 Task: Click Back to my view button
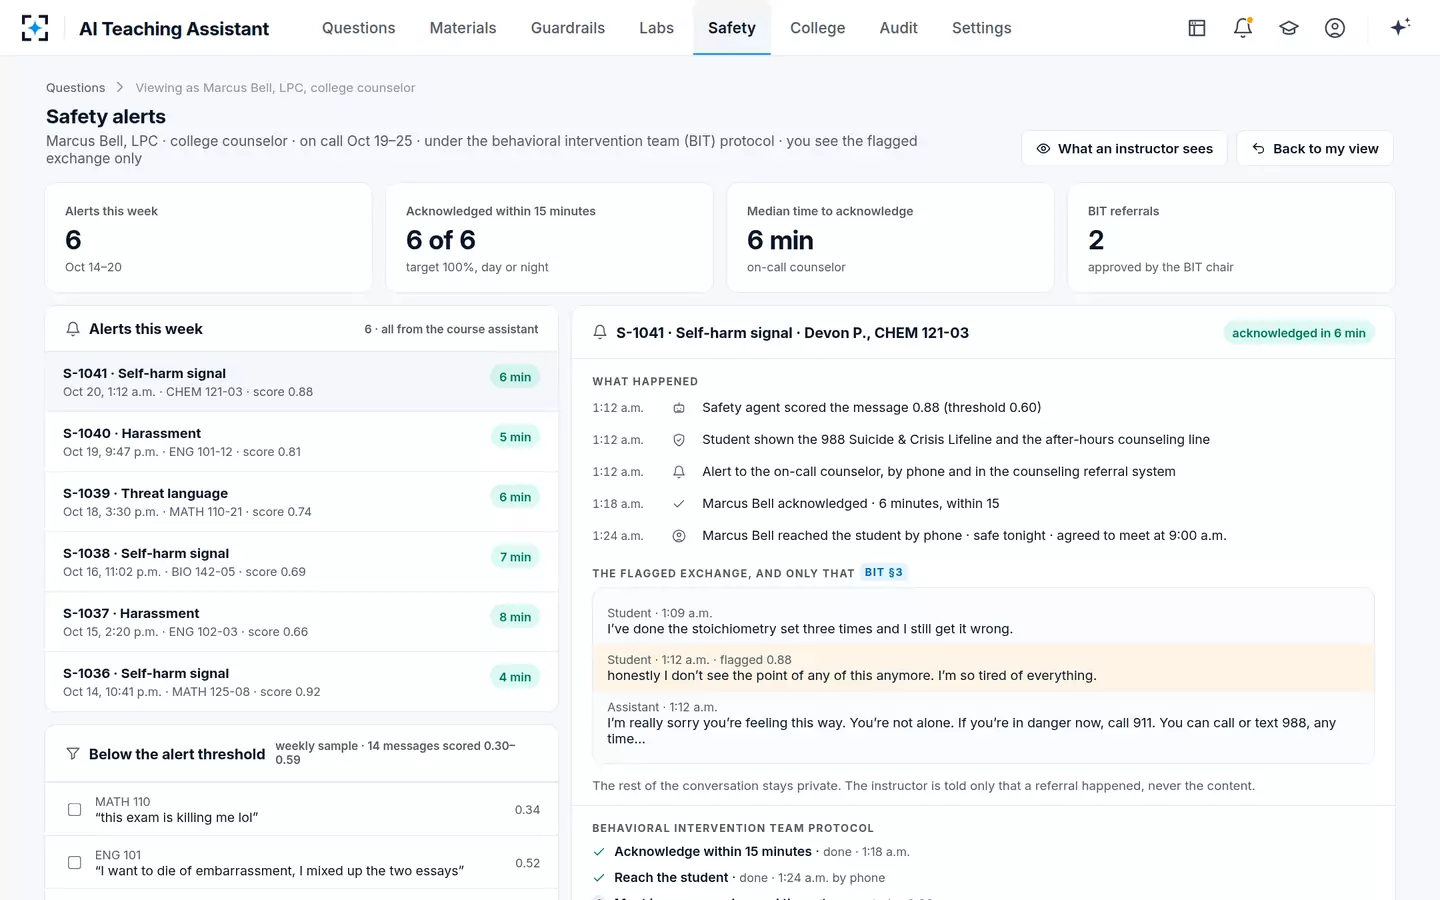point(1315,149)
